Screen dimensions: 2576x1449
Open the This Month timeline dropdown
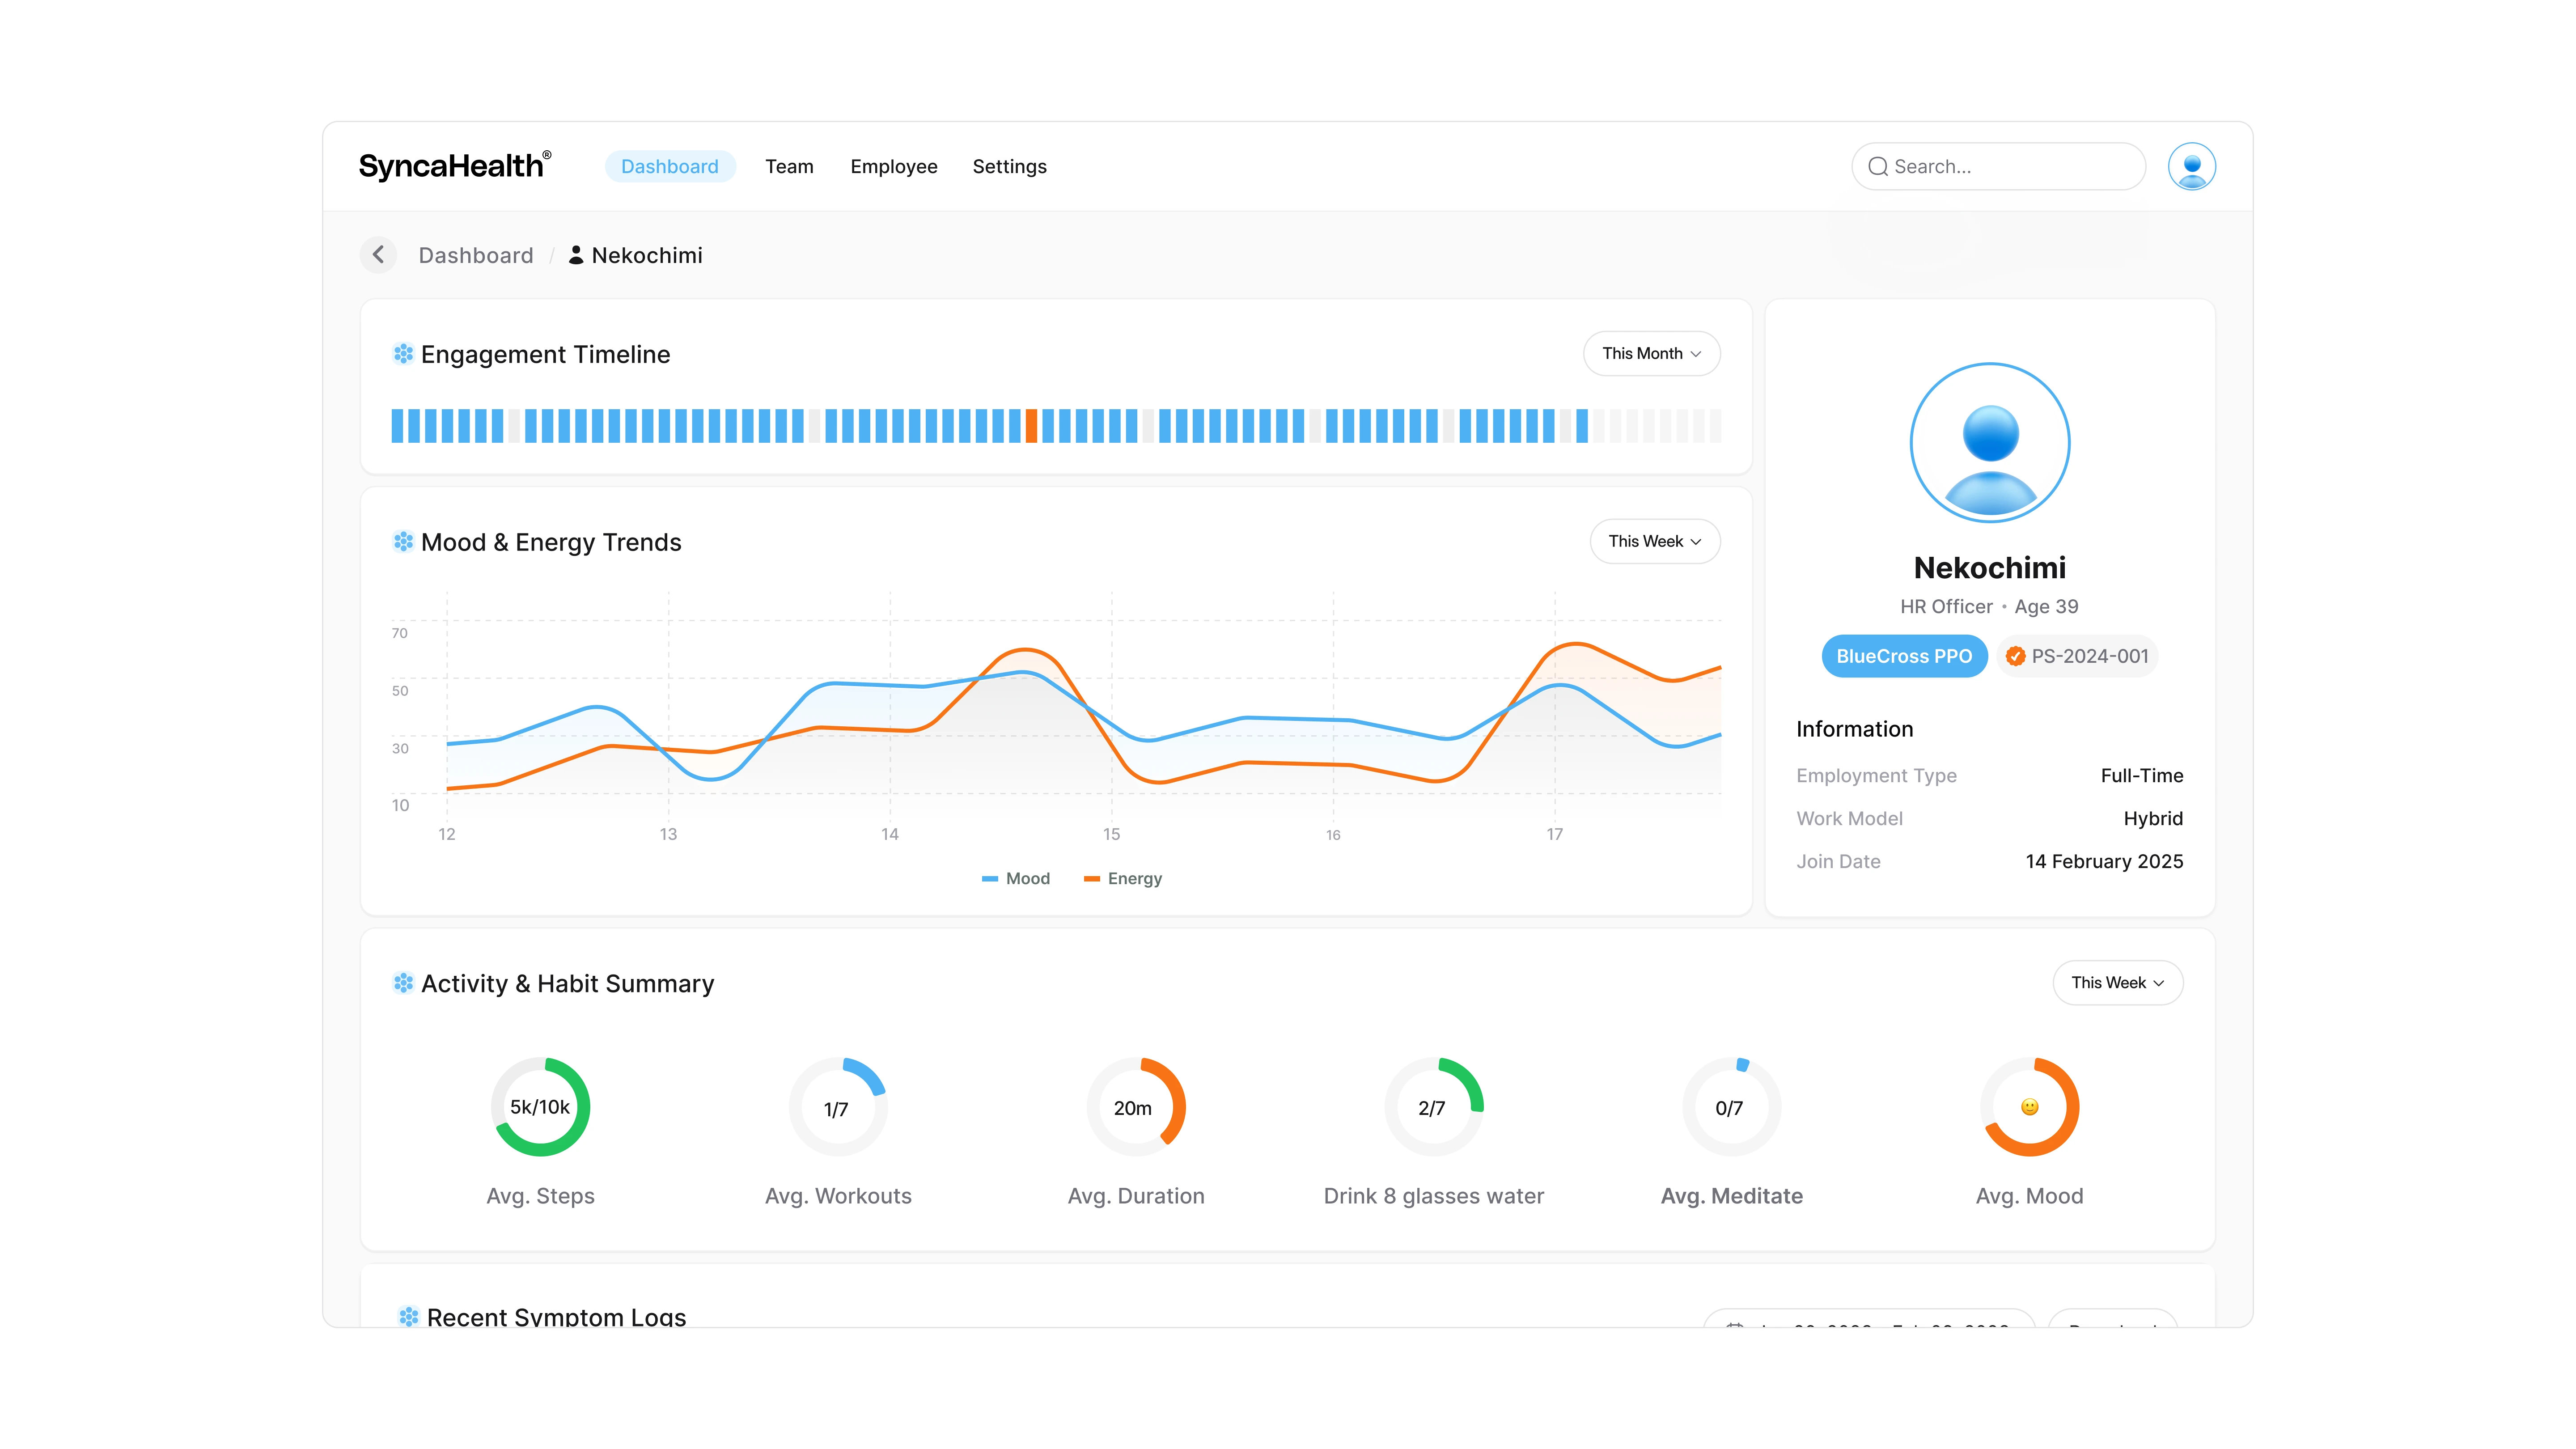click(1651, 354)
